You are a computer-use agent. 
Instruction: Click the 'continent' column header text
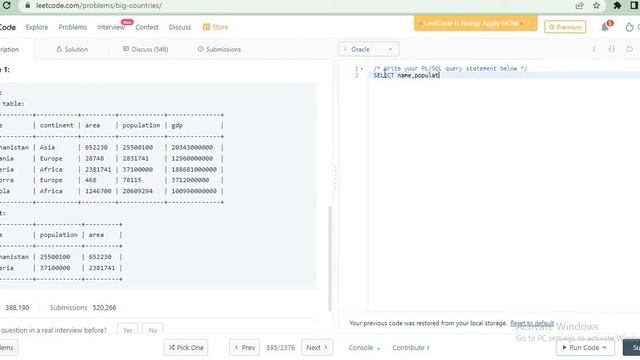tap(57, 126)
